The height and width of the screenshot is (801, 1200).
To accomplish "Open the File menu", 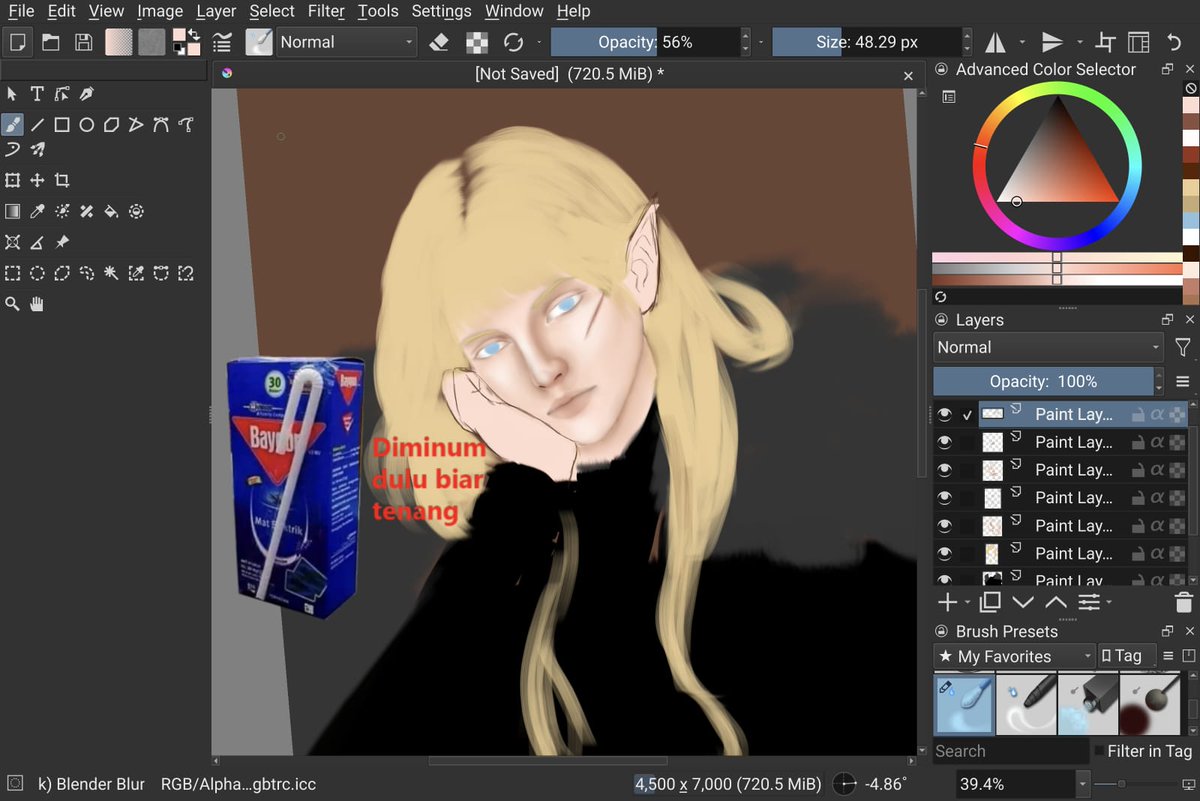I will click(21, 11).
